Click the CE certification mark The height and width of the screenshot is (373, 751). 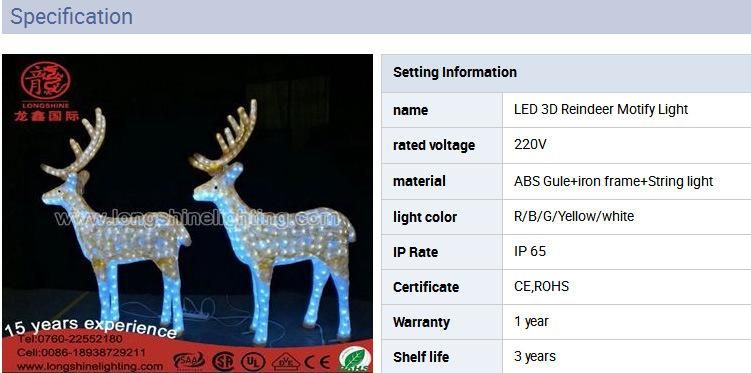317,362
